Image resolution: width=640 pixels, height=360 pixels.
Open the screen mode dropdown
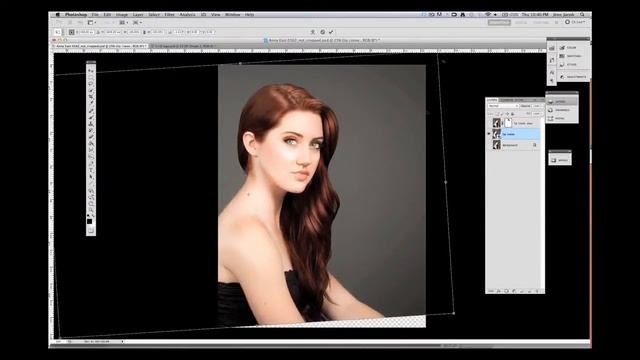pyautogui.click(x=137, y=22)
